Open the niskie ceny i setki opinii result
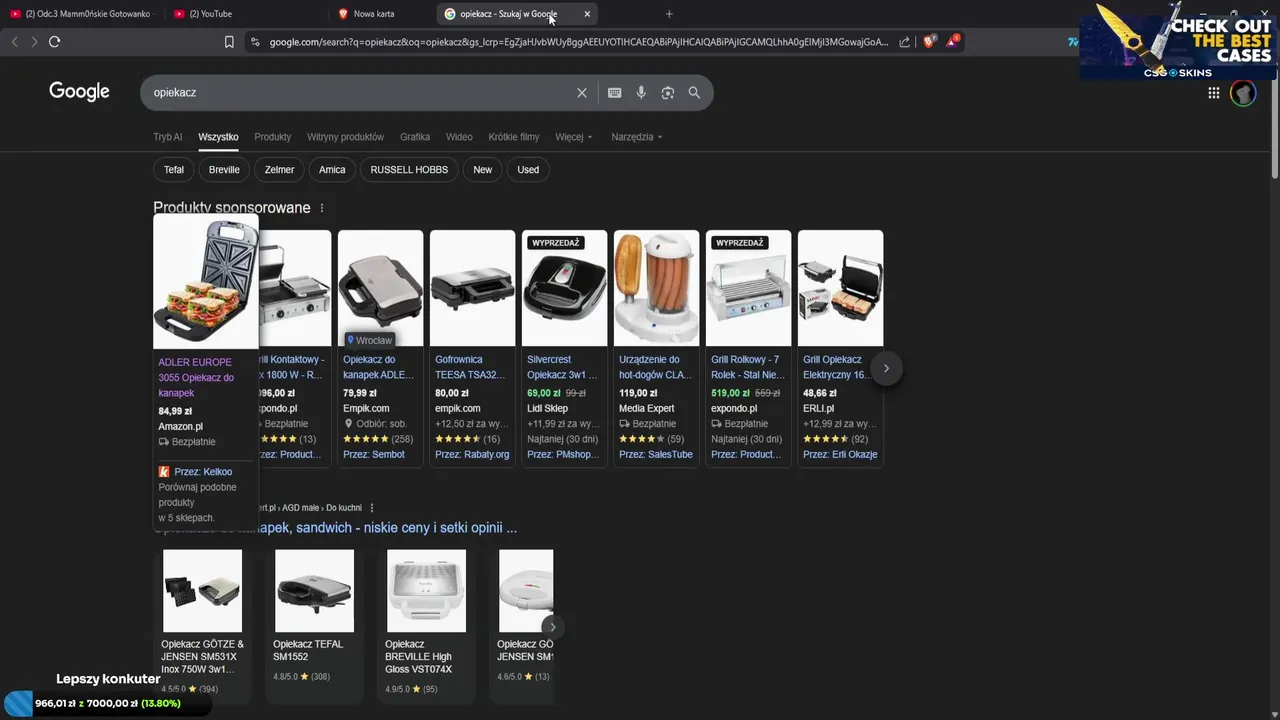 click(335, 528)
